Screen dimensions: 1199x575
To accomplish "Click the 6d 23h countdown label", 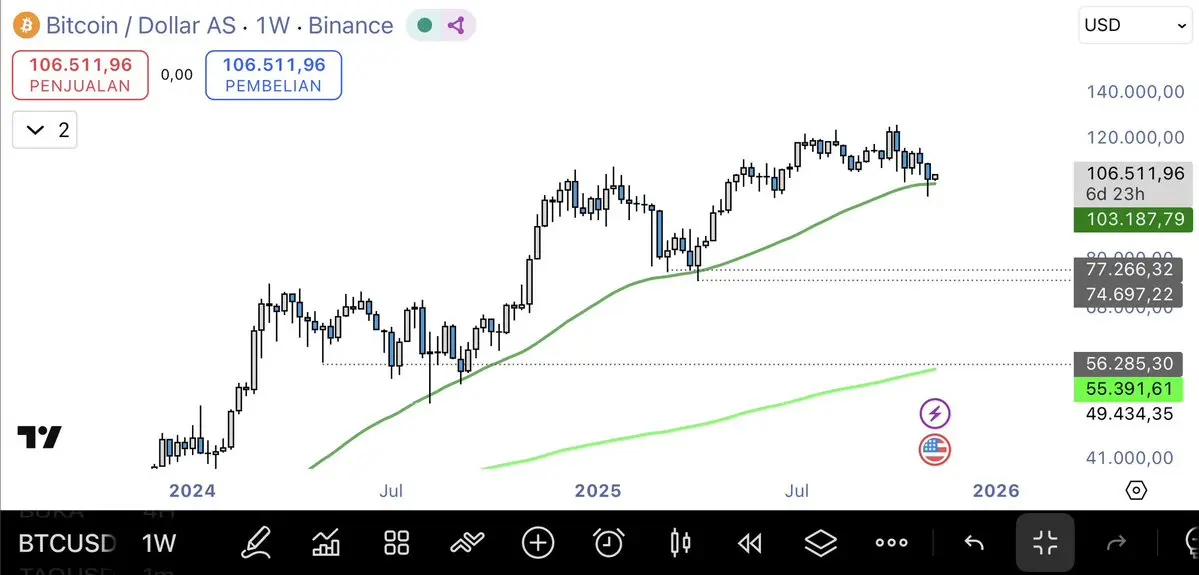I will [x=1114, y=194].
